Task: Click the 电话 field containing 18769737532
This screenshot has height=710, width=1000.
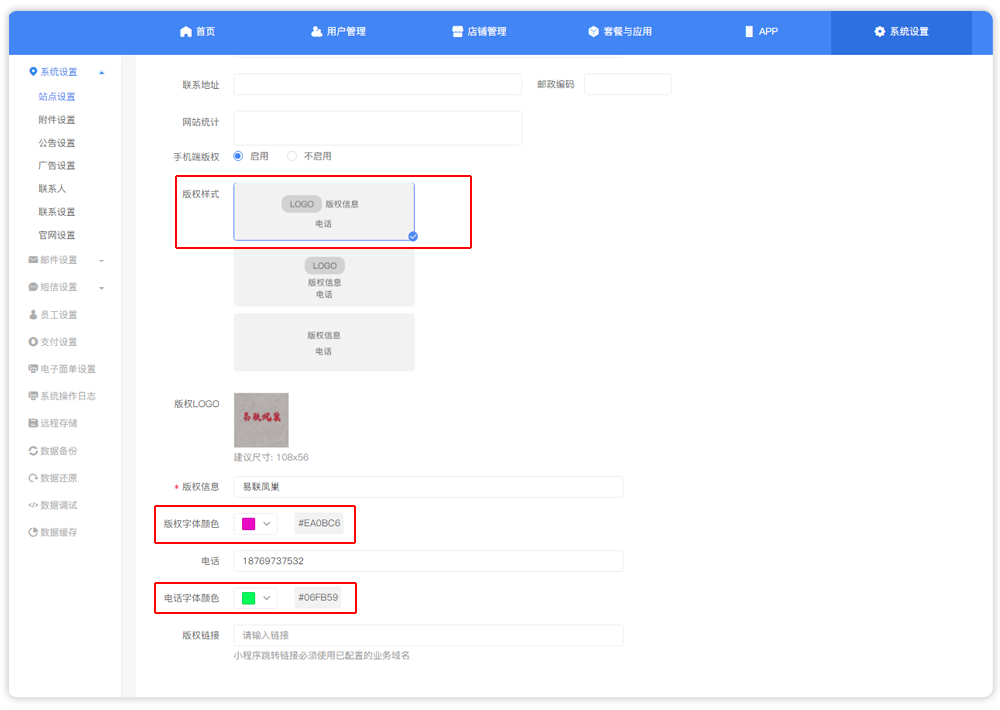Action: 429,561
